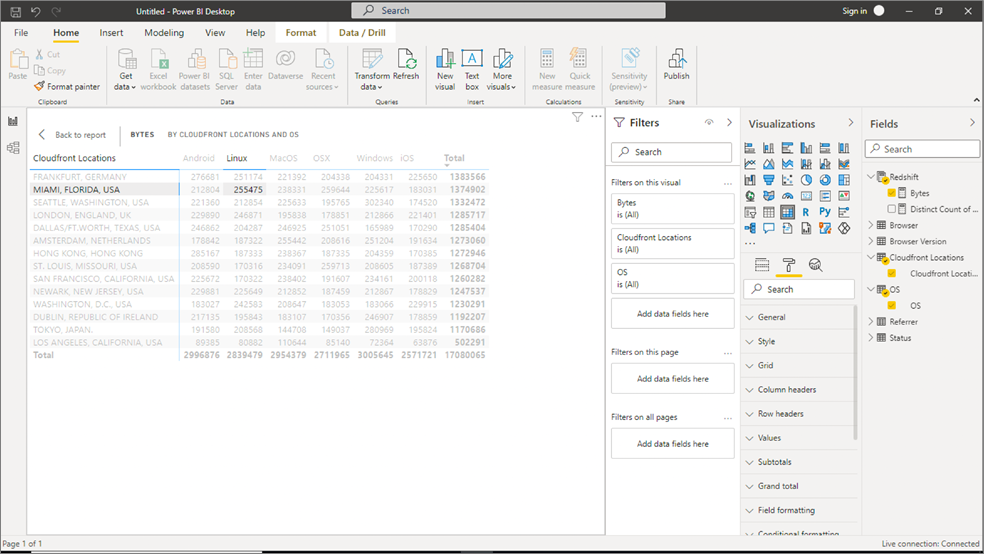Viewport: 984px width, 554px height.
Task: Select the Donut chart visual
Action: pyautogui.click(x=825, y=180)
